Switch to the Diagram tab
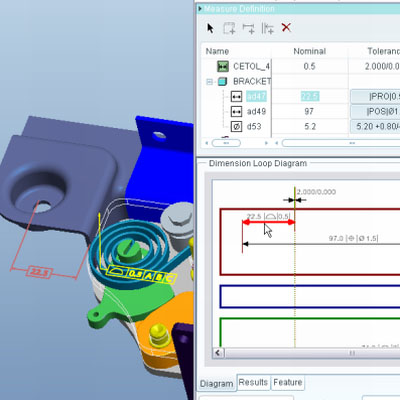 (217, 384)
